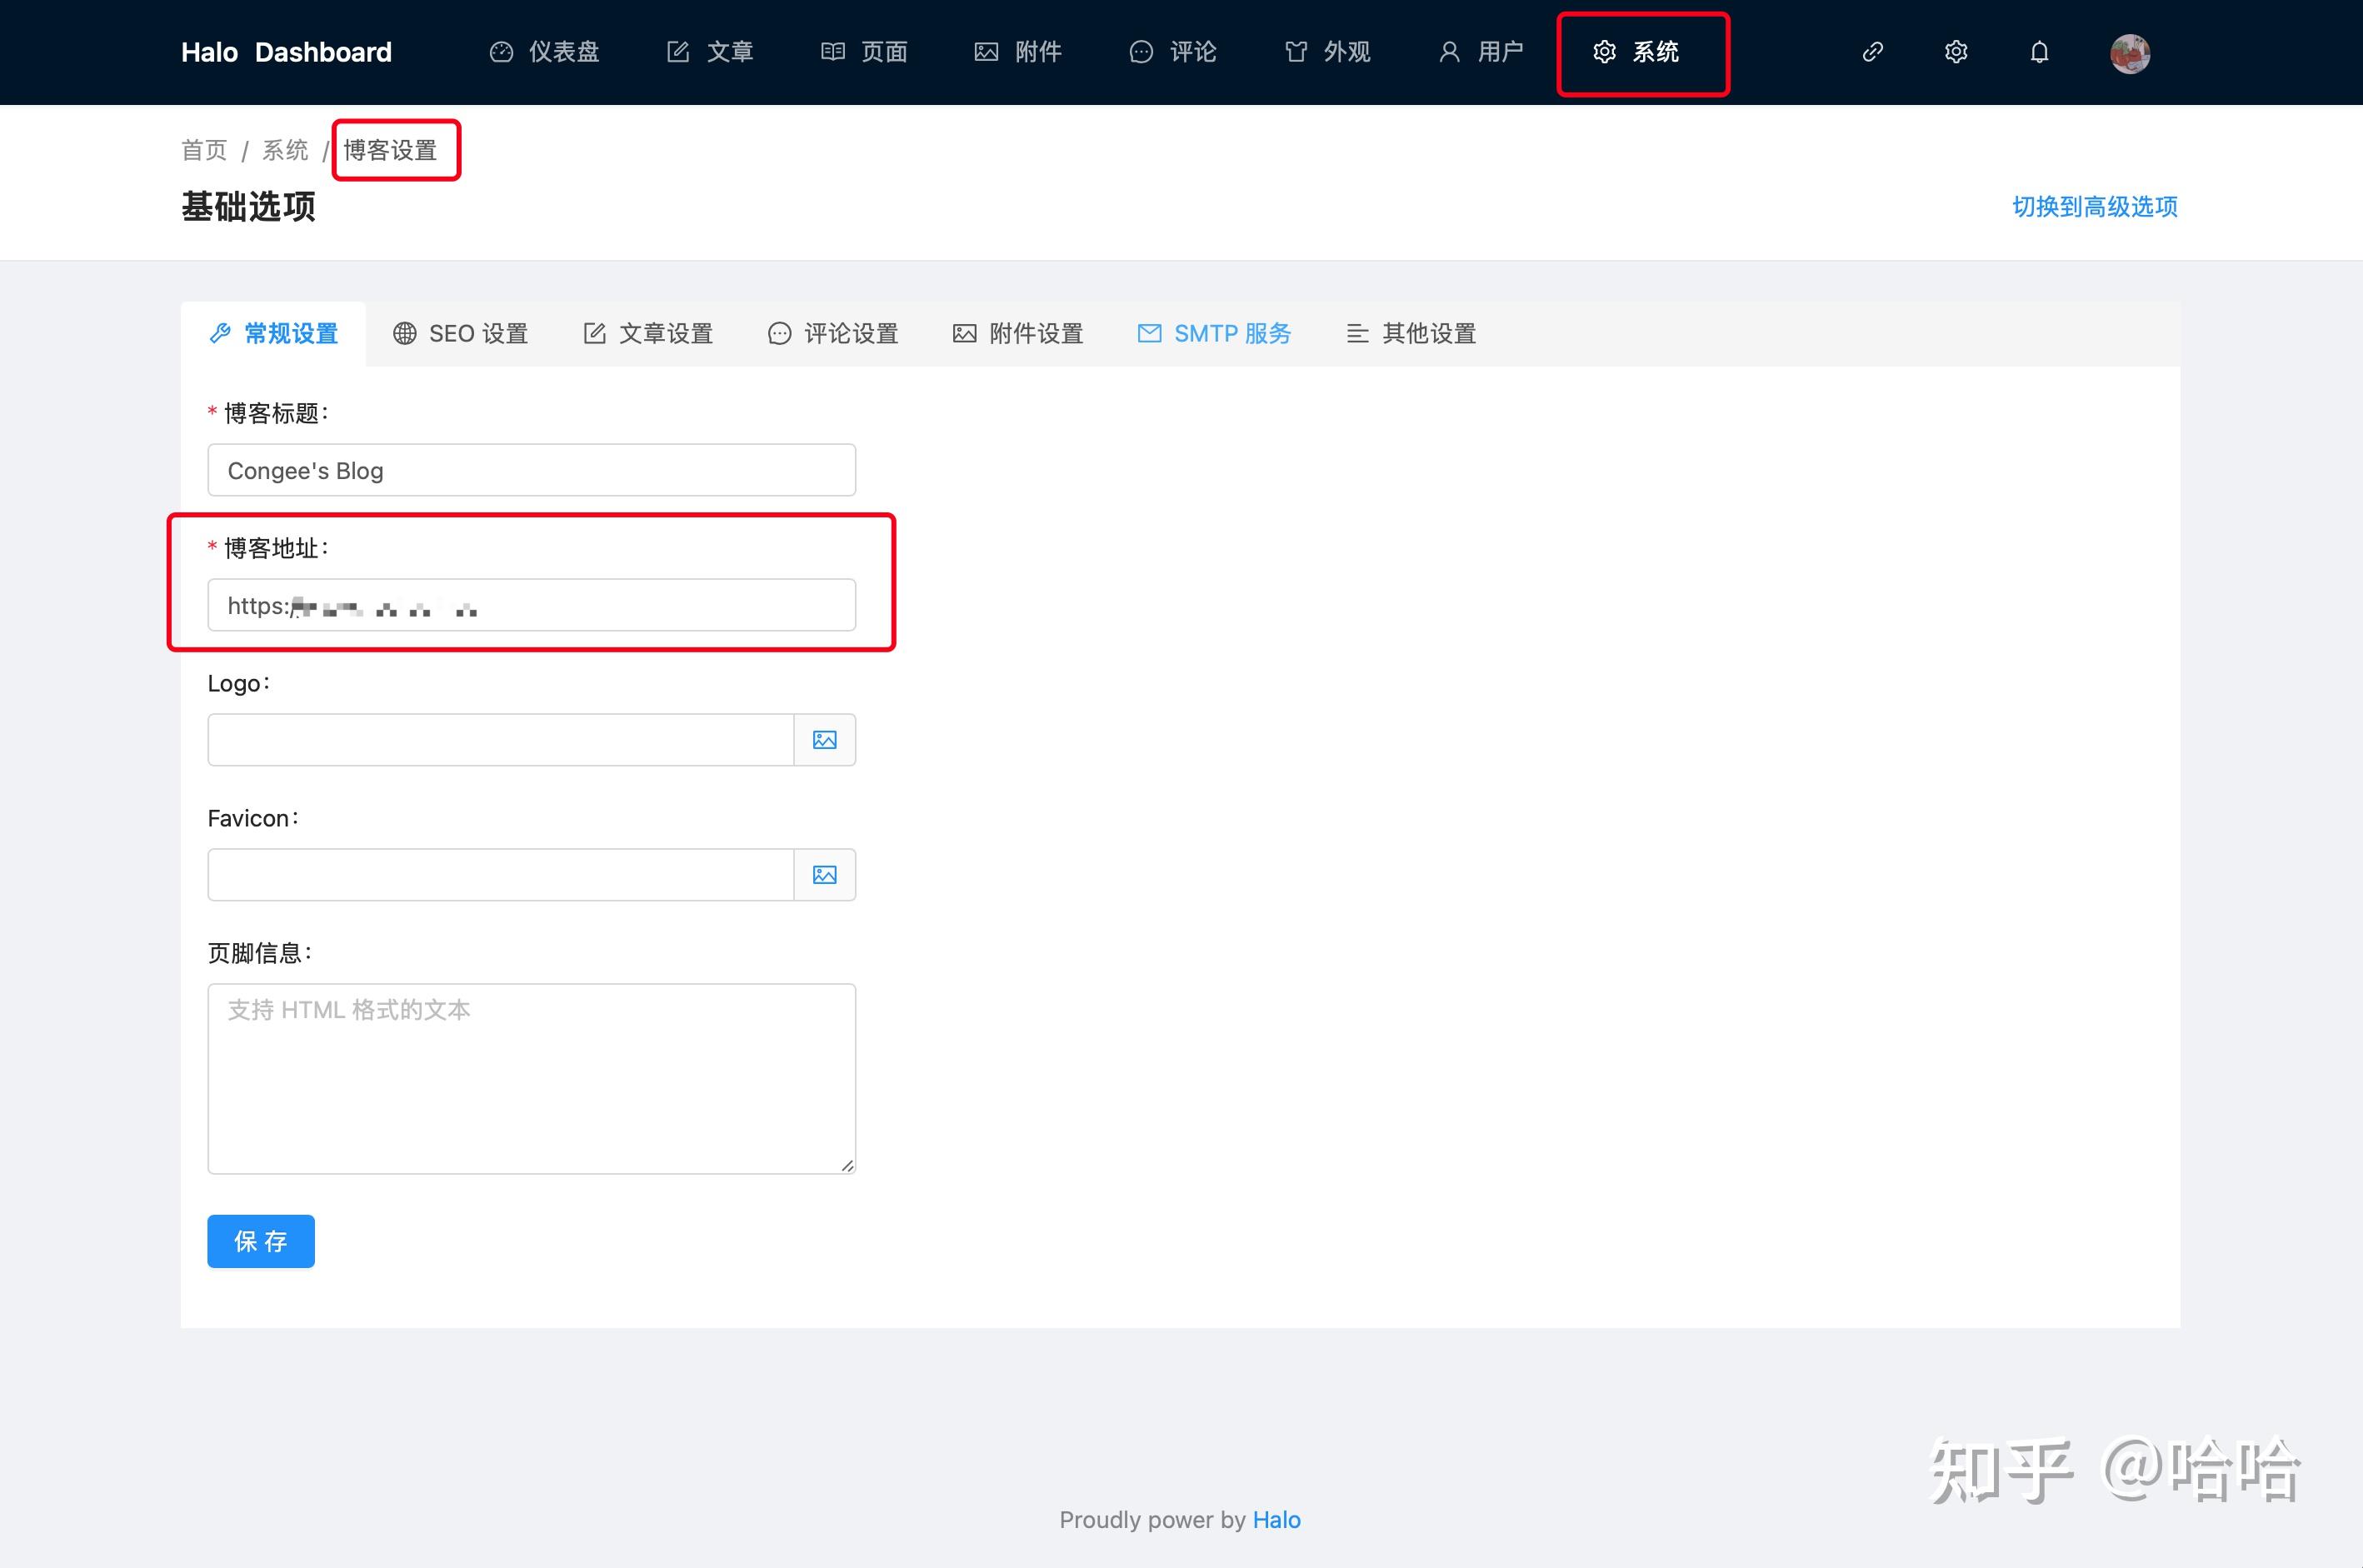Click the gear icon beside 系统
2363x1568 pixels.
pos(1604,52)
